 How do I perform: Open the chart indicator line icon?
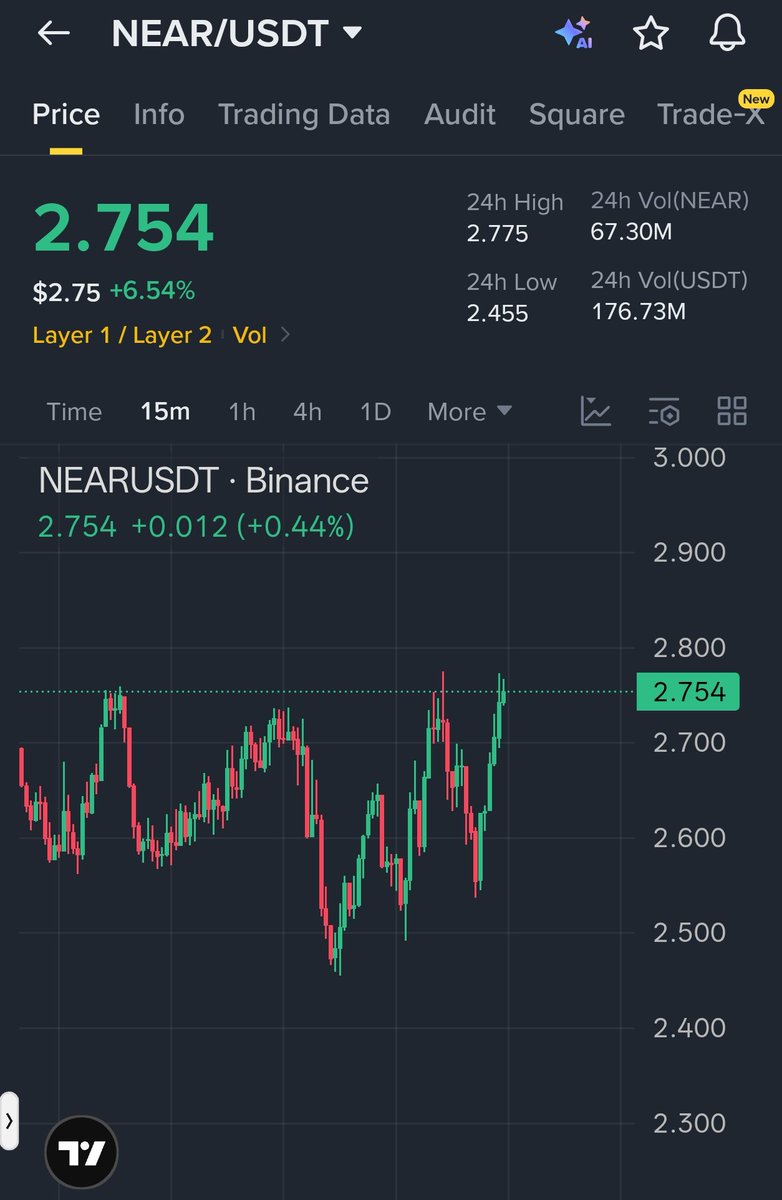[x=596, y=411]
